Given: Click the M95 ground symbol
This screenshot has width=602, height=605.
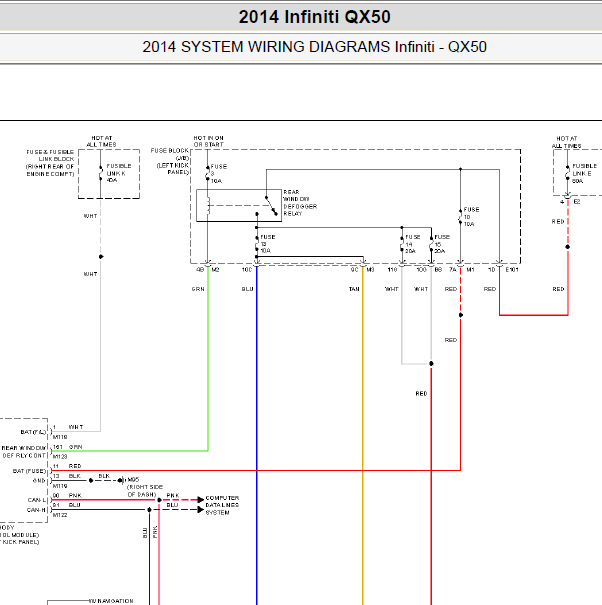Looking at the screenshot, I should (x=122, y=481).
